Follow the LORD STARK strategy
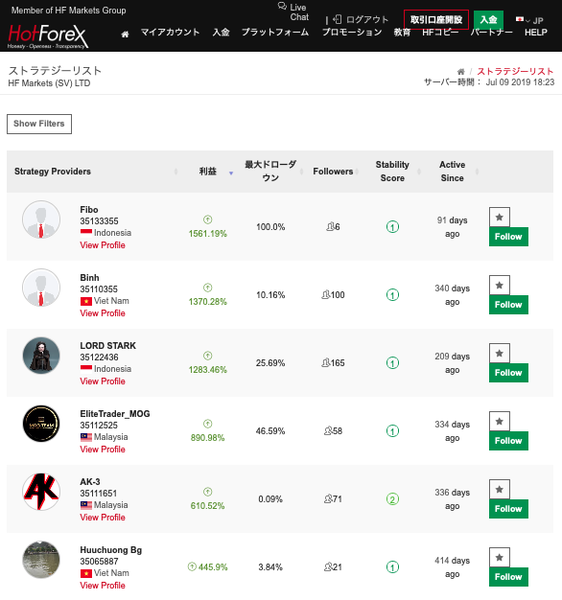 [x=508, y=373]
